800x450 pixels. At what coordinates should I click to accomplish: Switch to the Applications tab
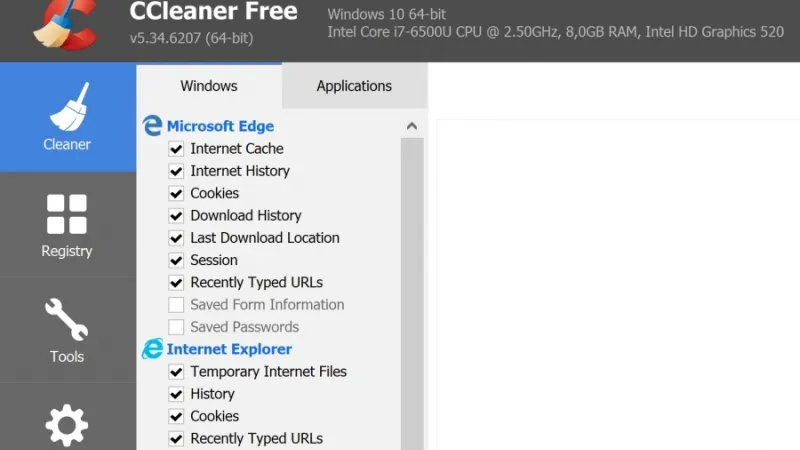(354, 86)
